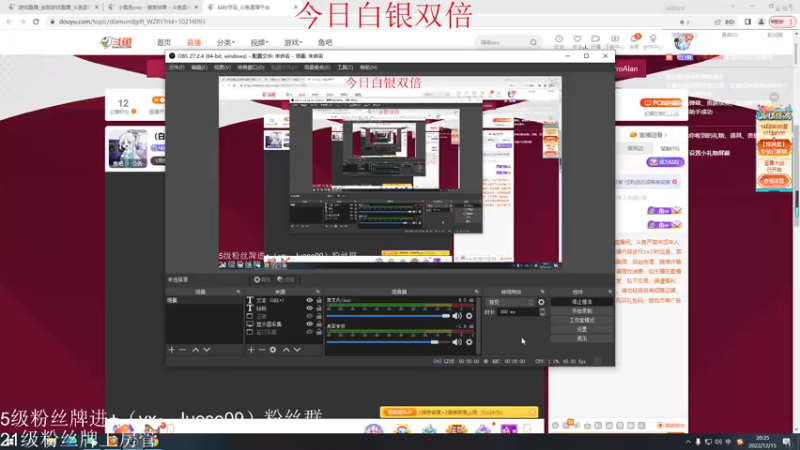
Task: Hide the 钻粉 source via eye icon
Action: pos(309,308)
